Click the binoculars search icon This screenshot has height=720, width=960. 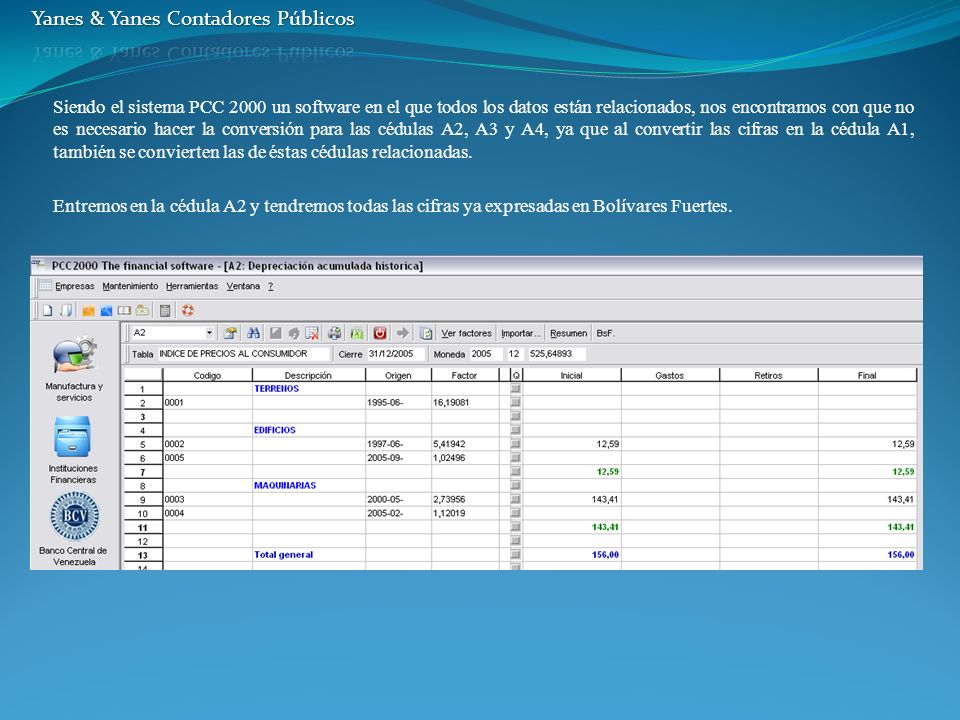tap(253, 333)
